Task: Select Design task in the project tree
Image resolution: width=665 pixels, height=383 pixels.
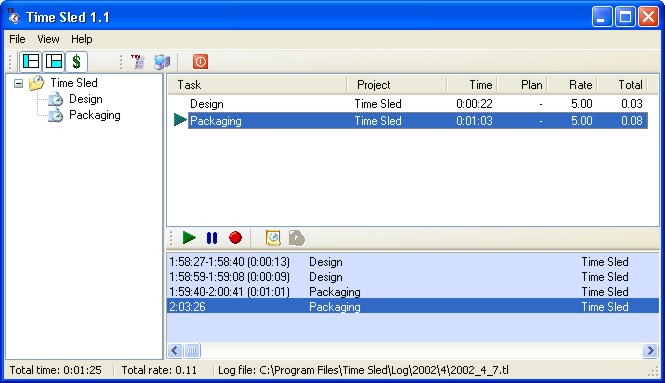Action: pos(86,99)
